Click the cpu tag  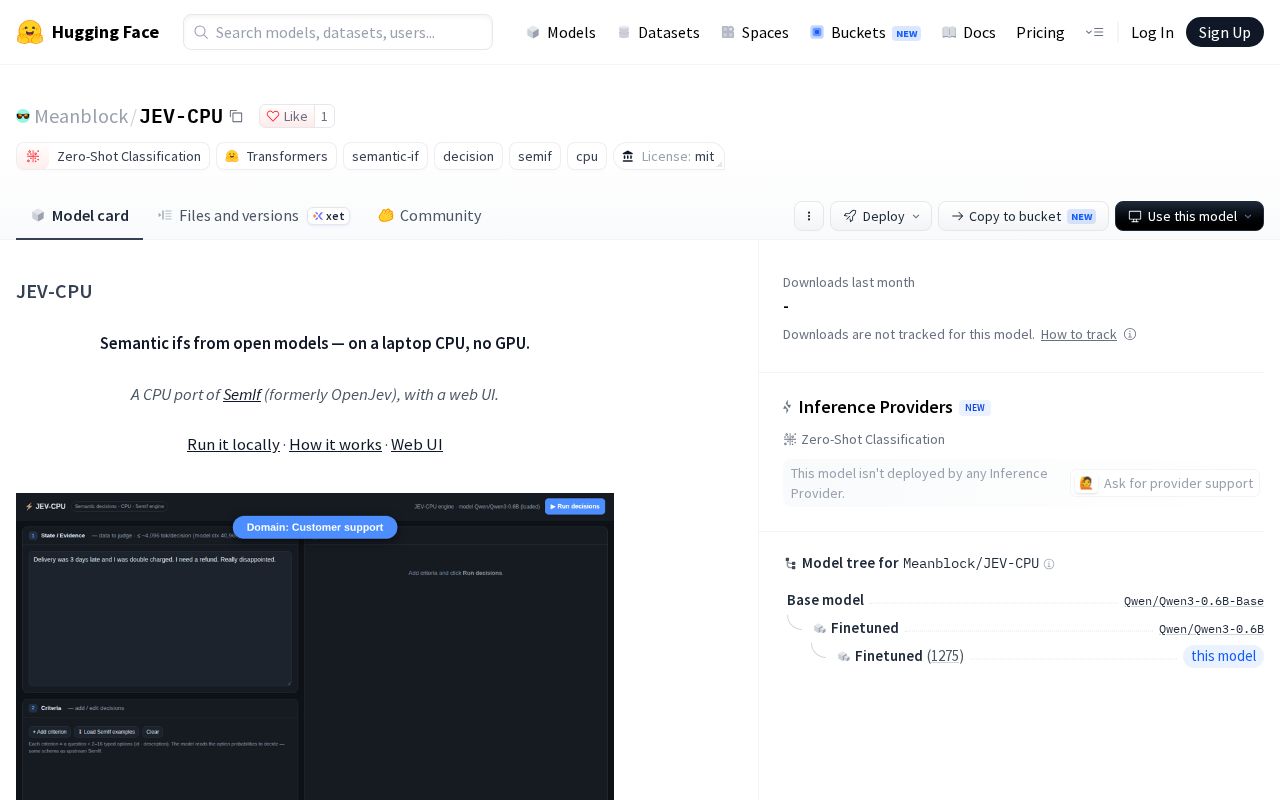[x=587, y=156]
